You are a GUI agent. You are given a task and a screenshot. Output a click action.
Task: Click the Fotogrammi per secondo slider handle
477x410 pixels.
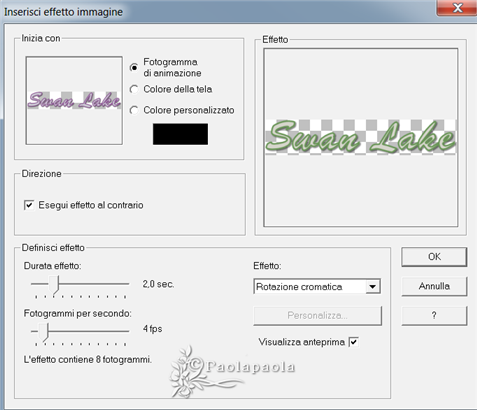pyautogui.click(x=44, y=332)
